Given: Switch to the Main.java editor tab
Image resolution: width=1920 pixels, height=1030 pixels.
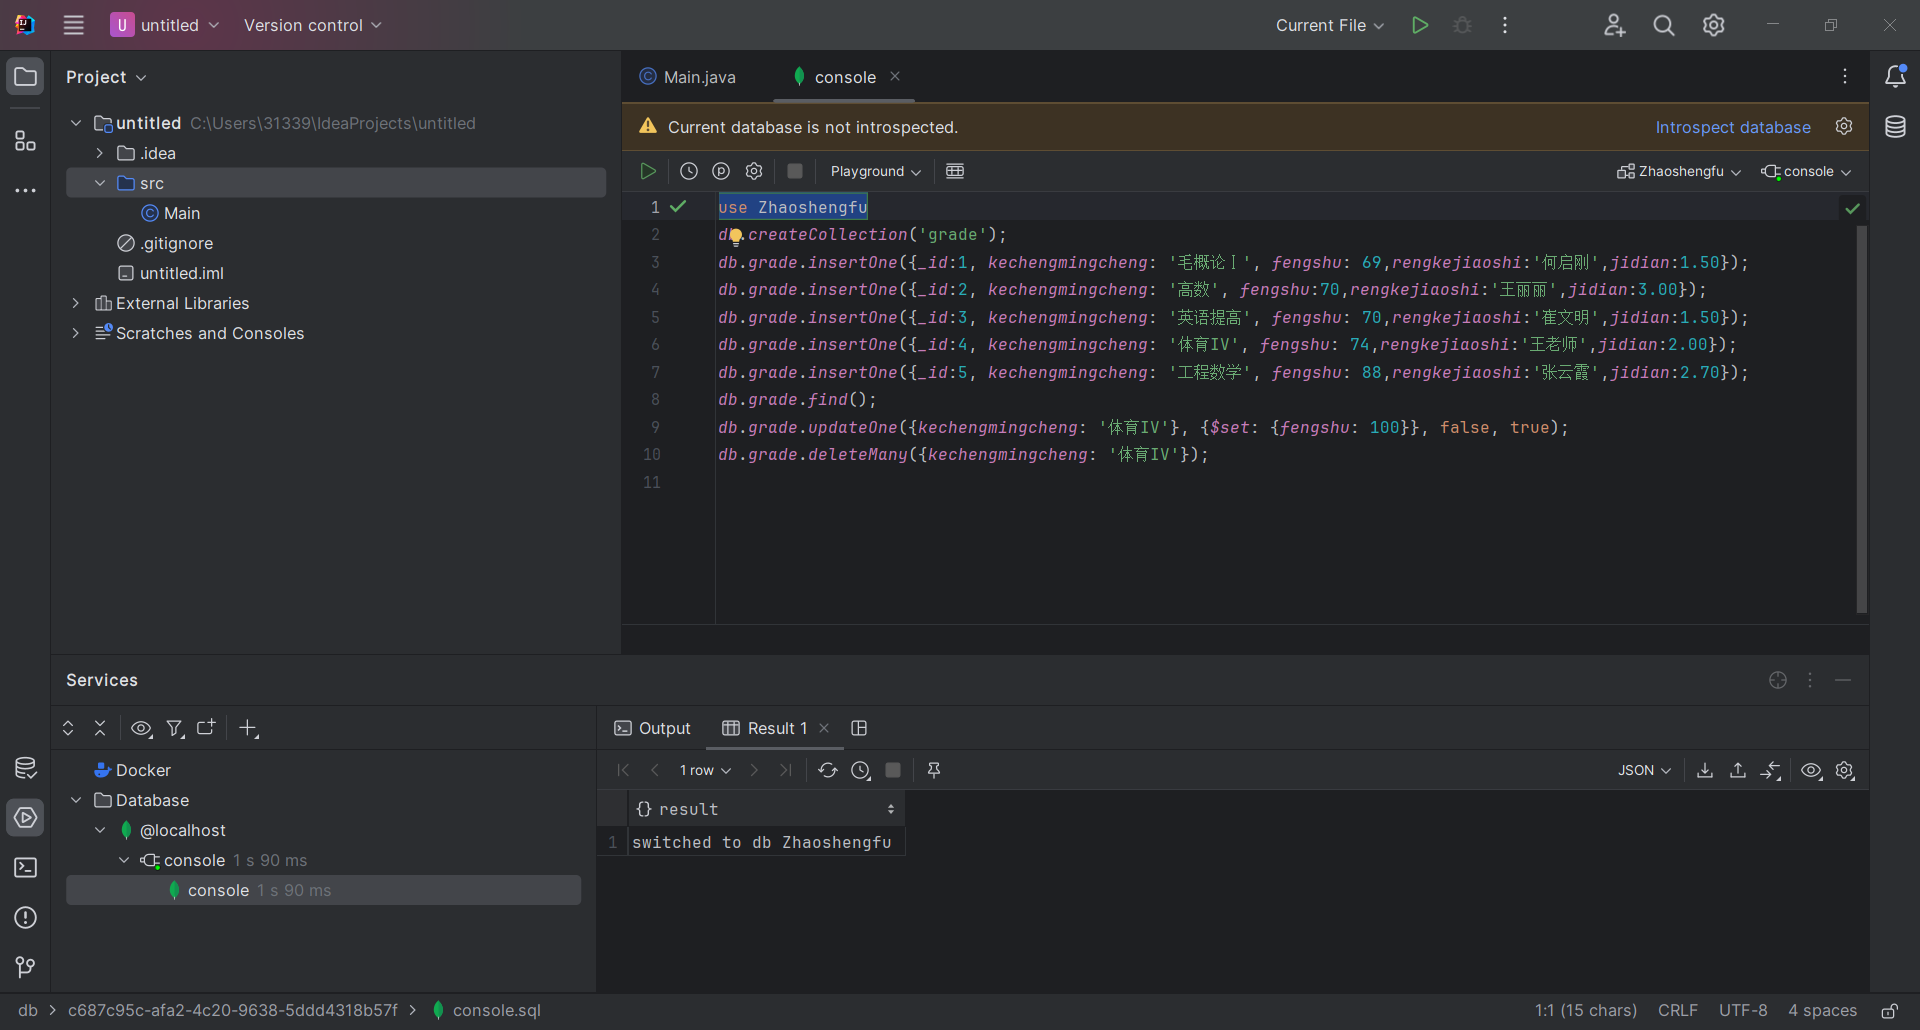Looking at the screenshot, I should pos(689,77).
